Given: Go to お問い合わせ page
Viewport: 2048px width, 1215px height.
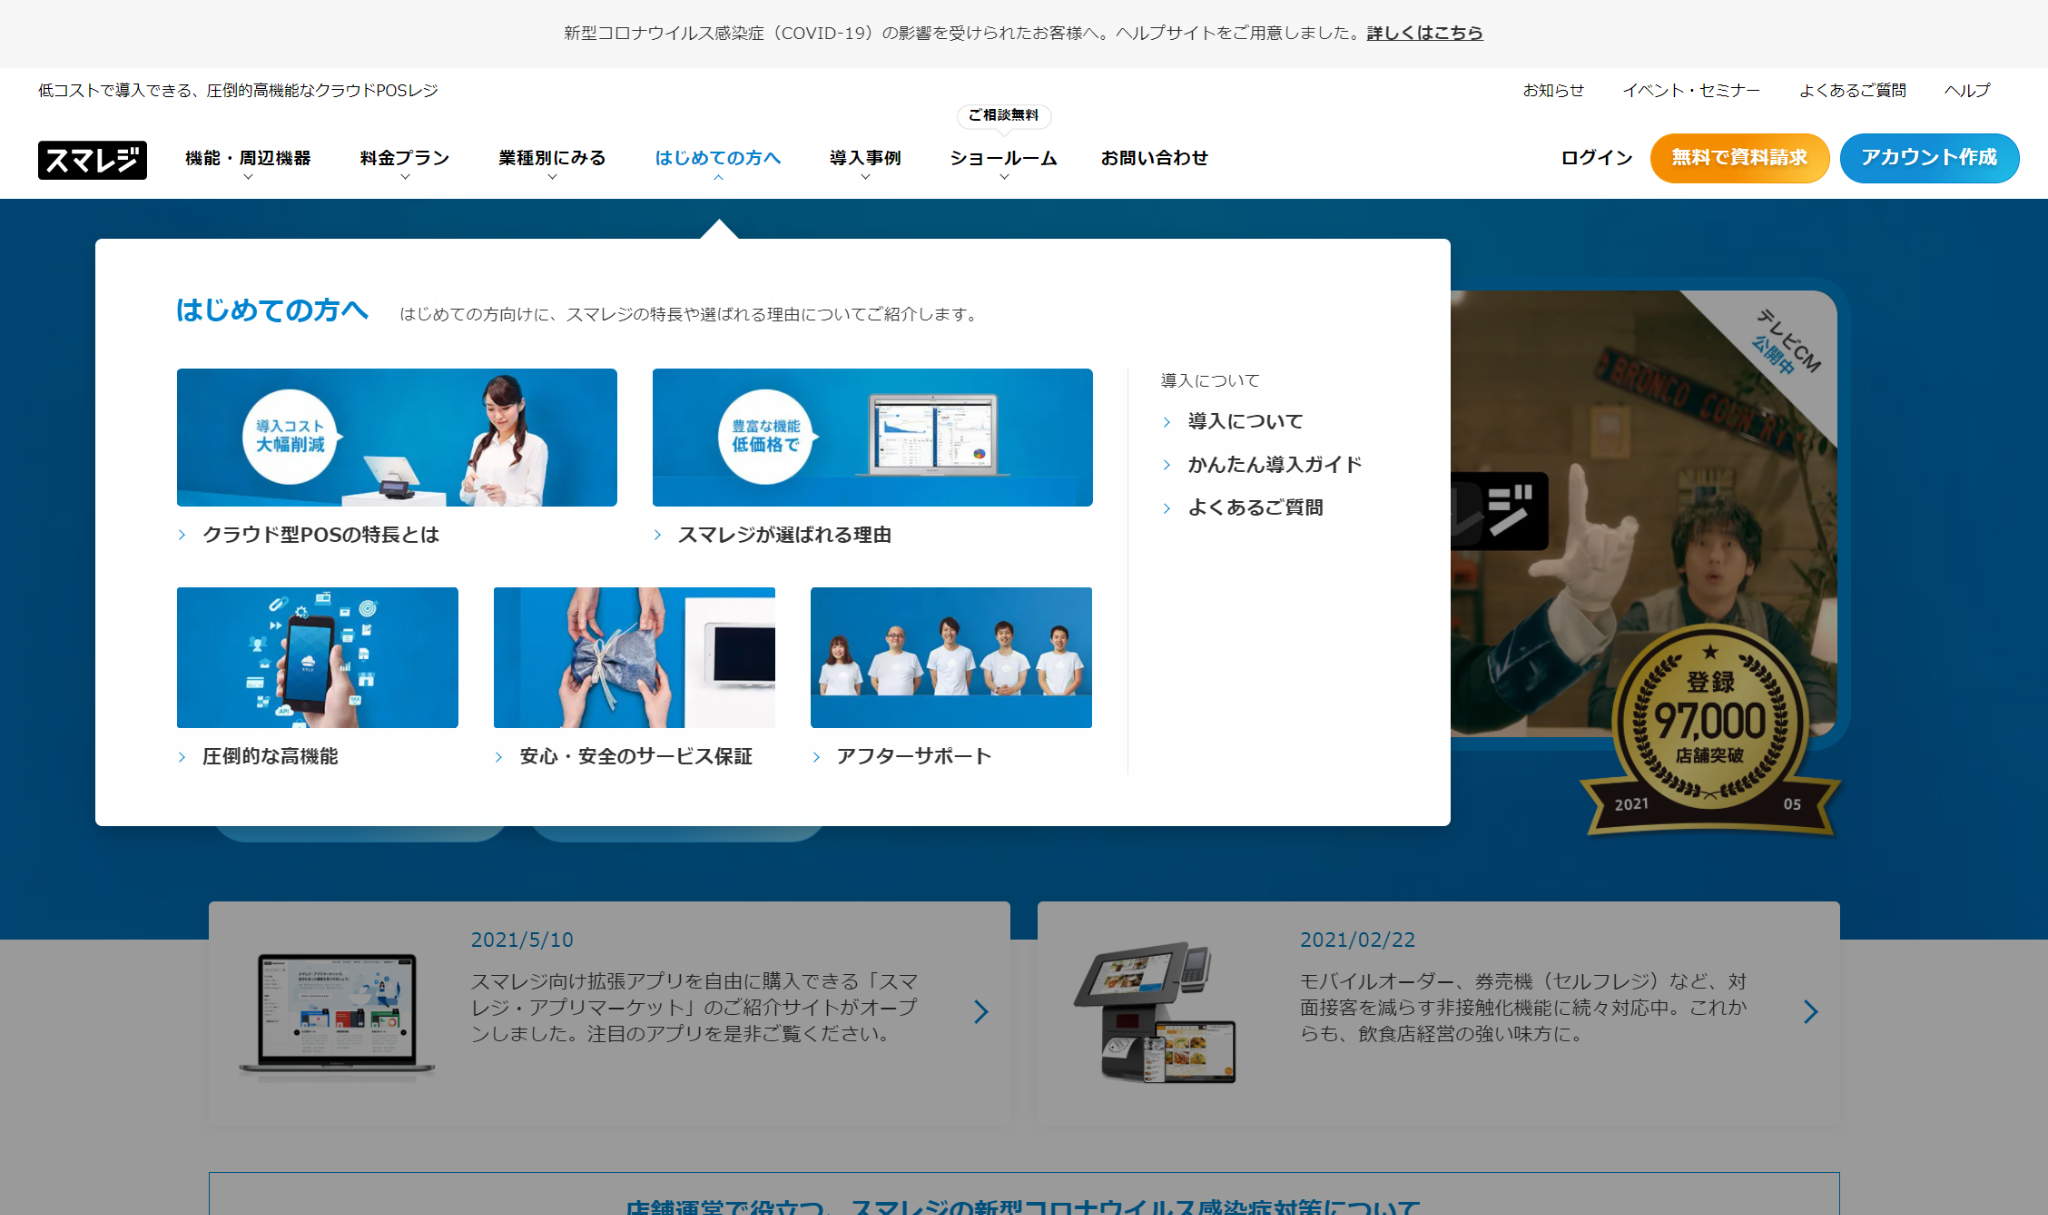Looking at the screenshot, I should (1154, 158).
